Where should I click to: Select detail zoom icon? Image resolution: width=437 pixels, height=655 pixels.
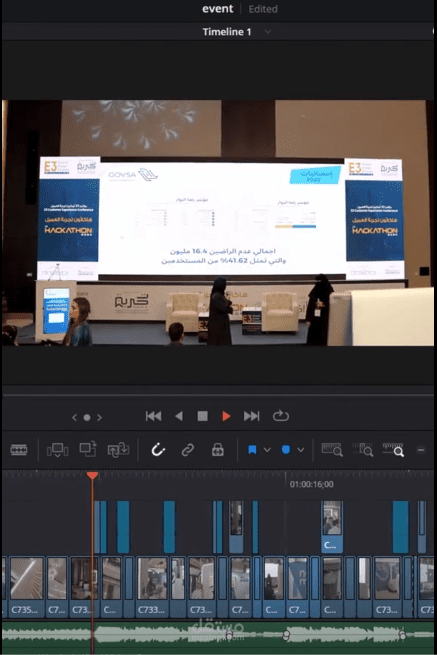click(363, 449)
